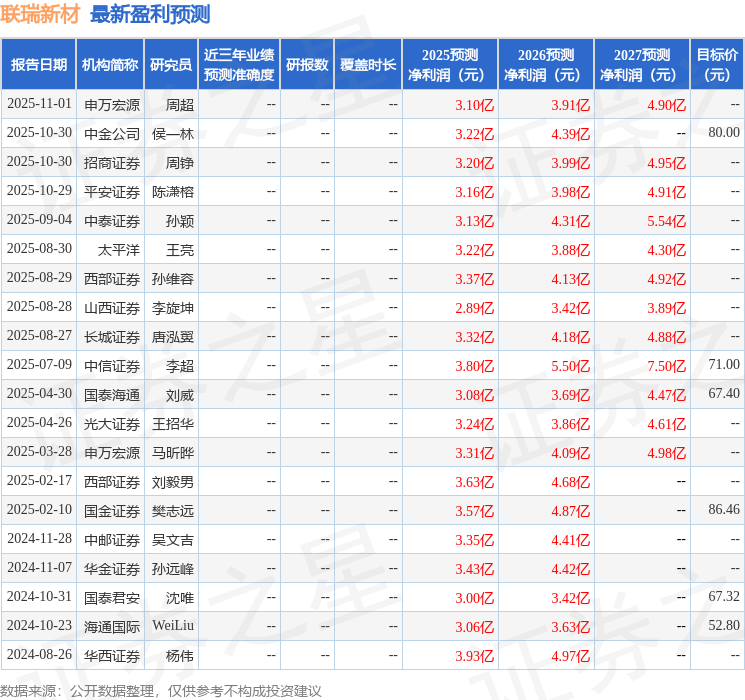This screenshot has height=700, width=745.
Task: Select 海通国际 institution cell
Action: tap(112, 627)
